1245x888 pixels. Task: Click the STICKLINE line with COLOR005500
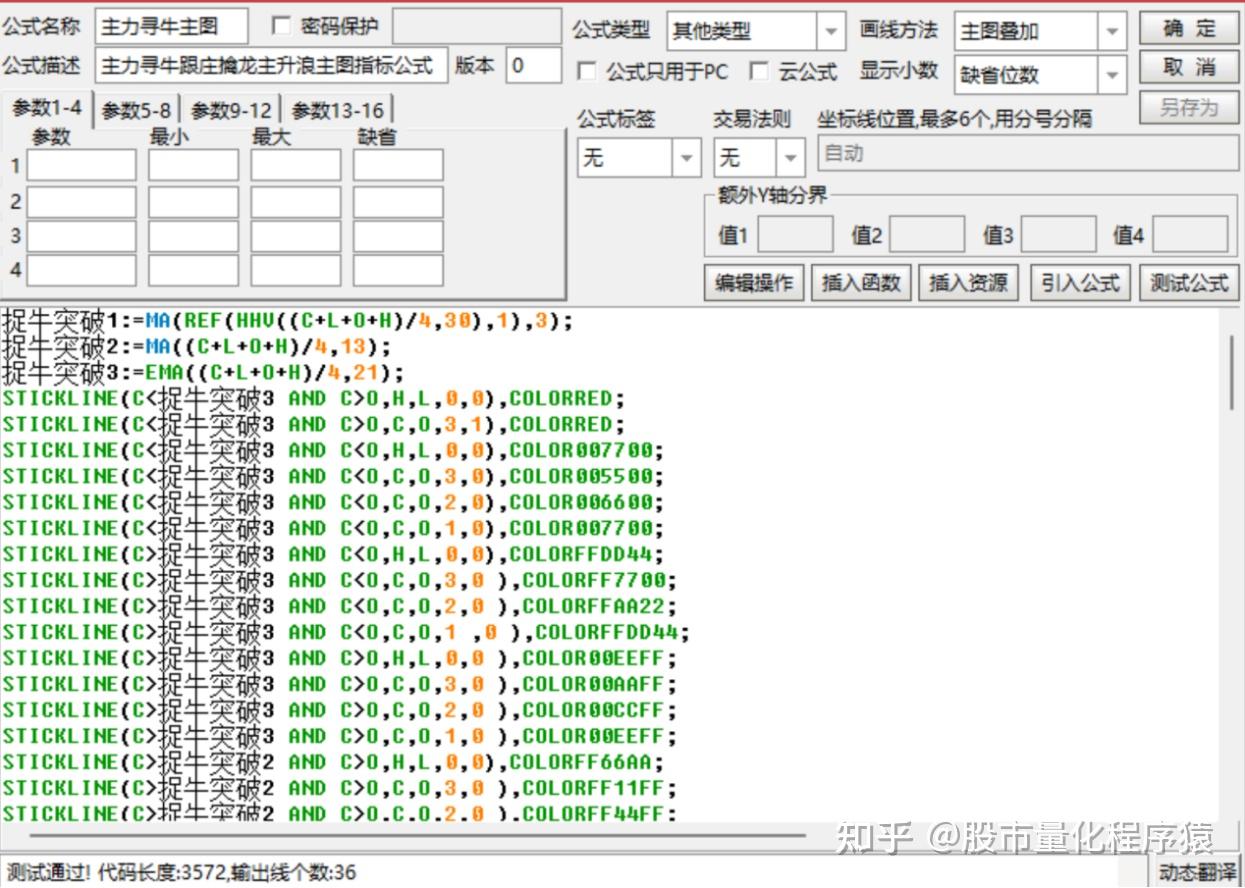point(333,477)
